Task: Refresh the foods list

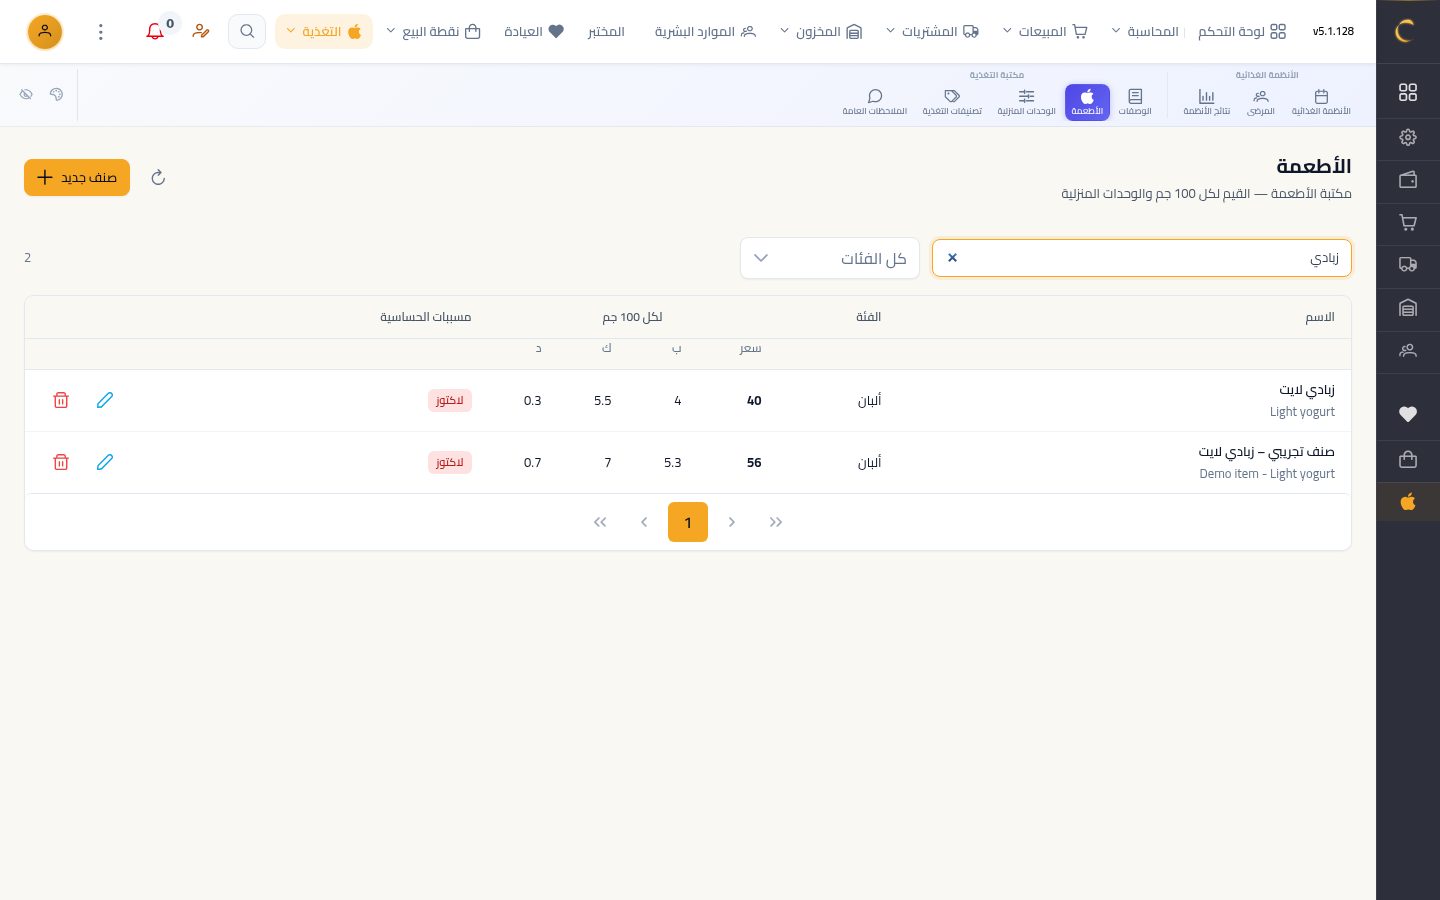Action: 158,178
